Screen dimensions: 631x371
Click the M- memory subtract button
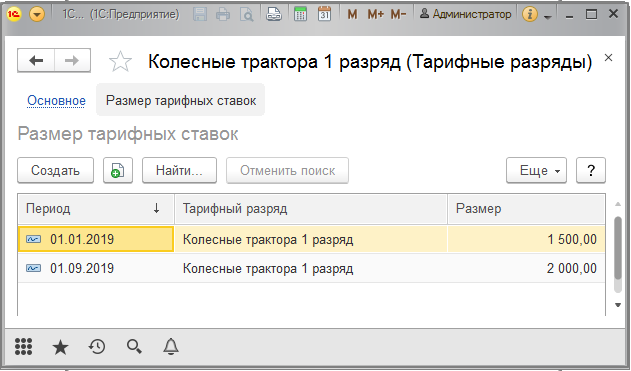pyautogui.click(x=398, y=14)
